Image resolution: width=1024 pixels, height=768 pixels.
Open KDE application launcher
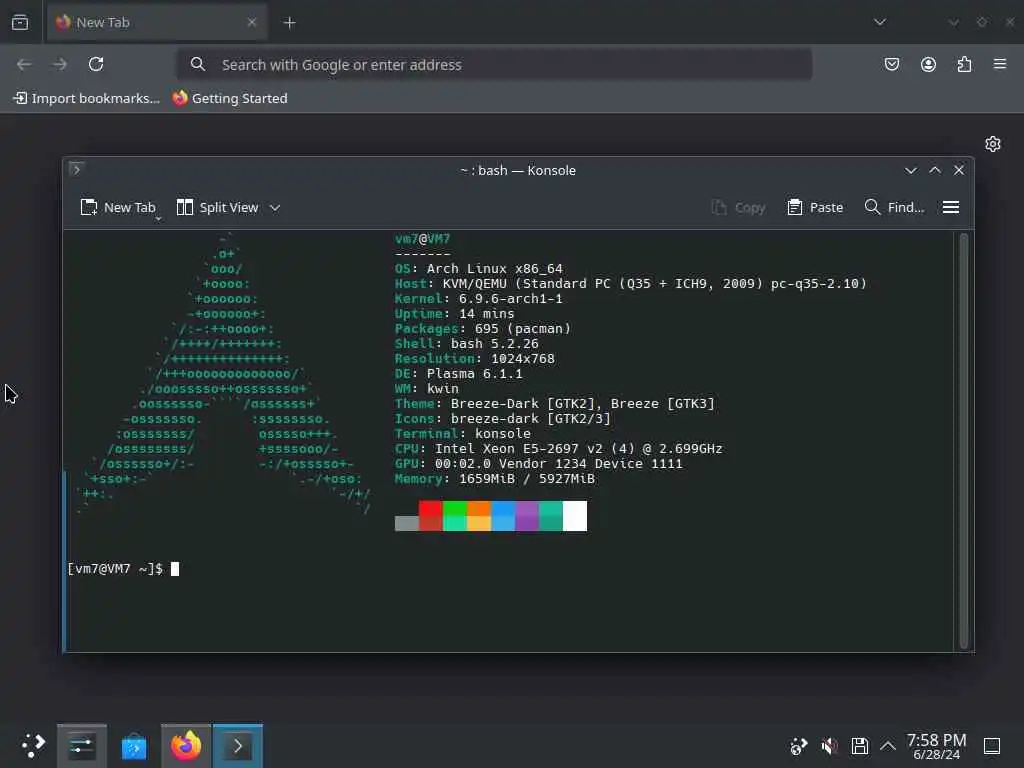pyautogui.click(x=33, y=745)
